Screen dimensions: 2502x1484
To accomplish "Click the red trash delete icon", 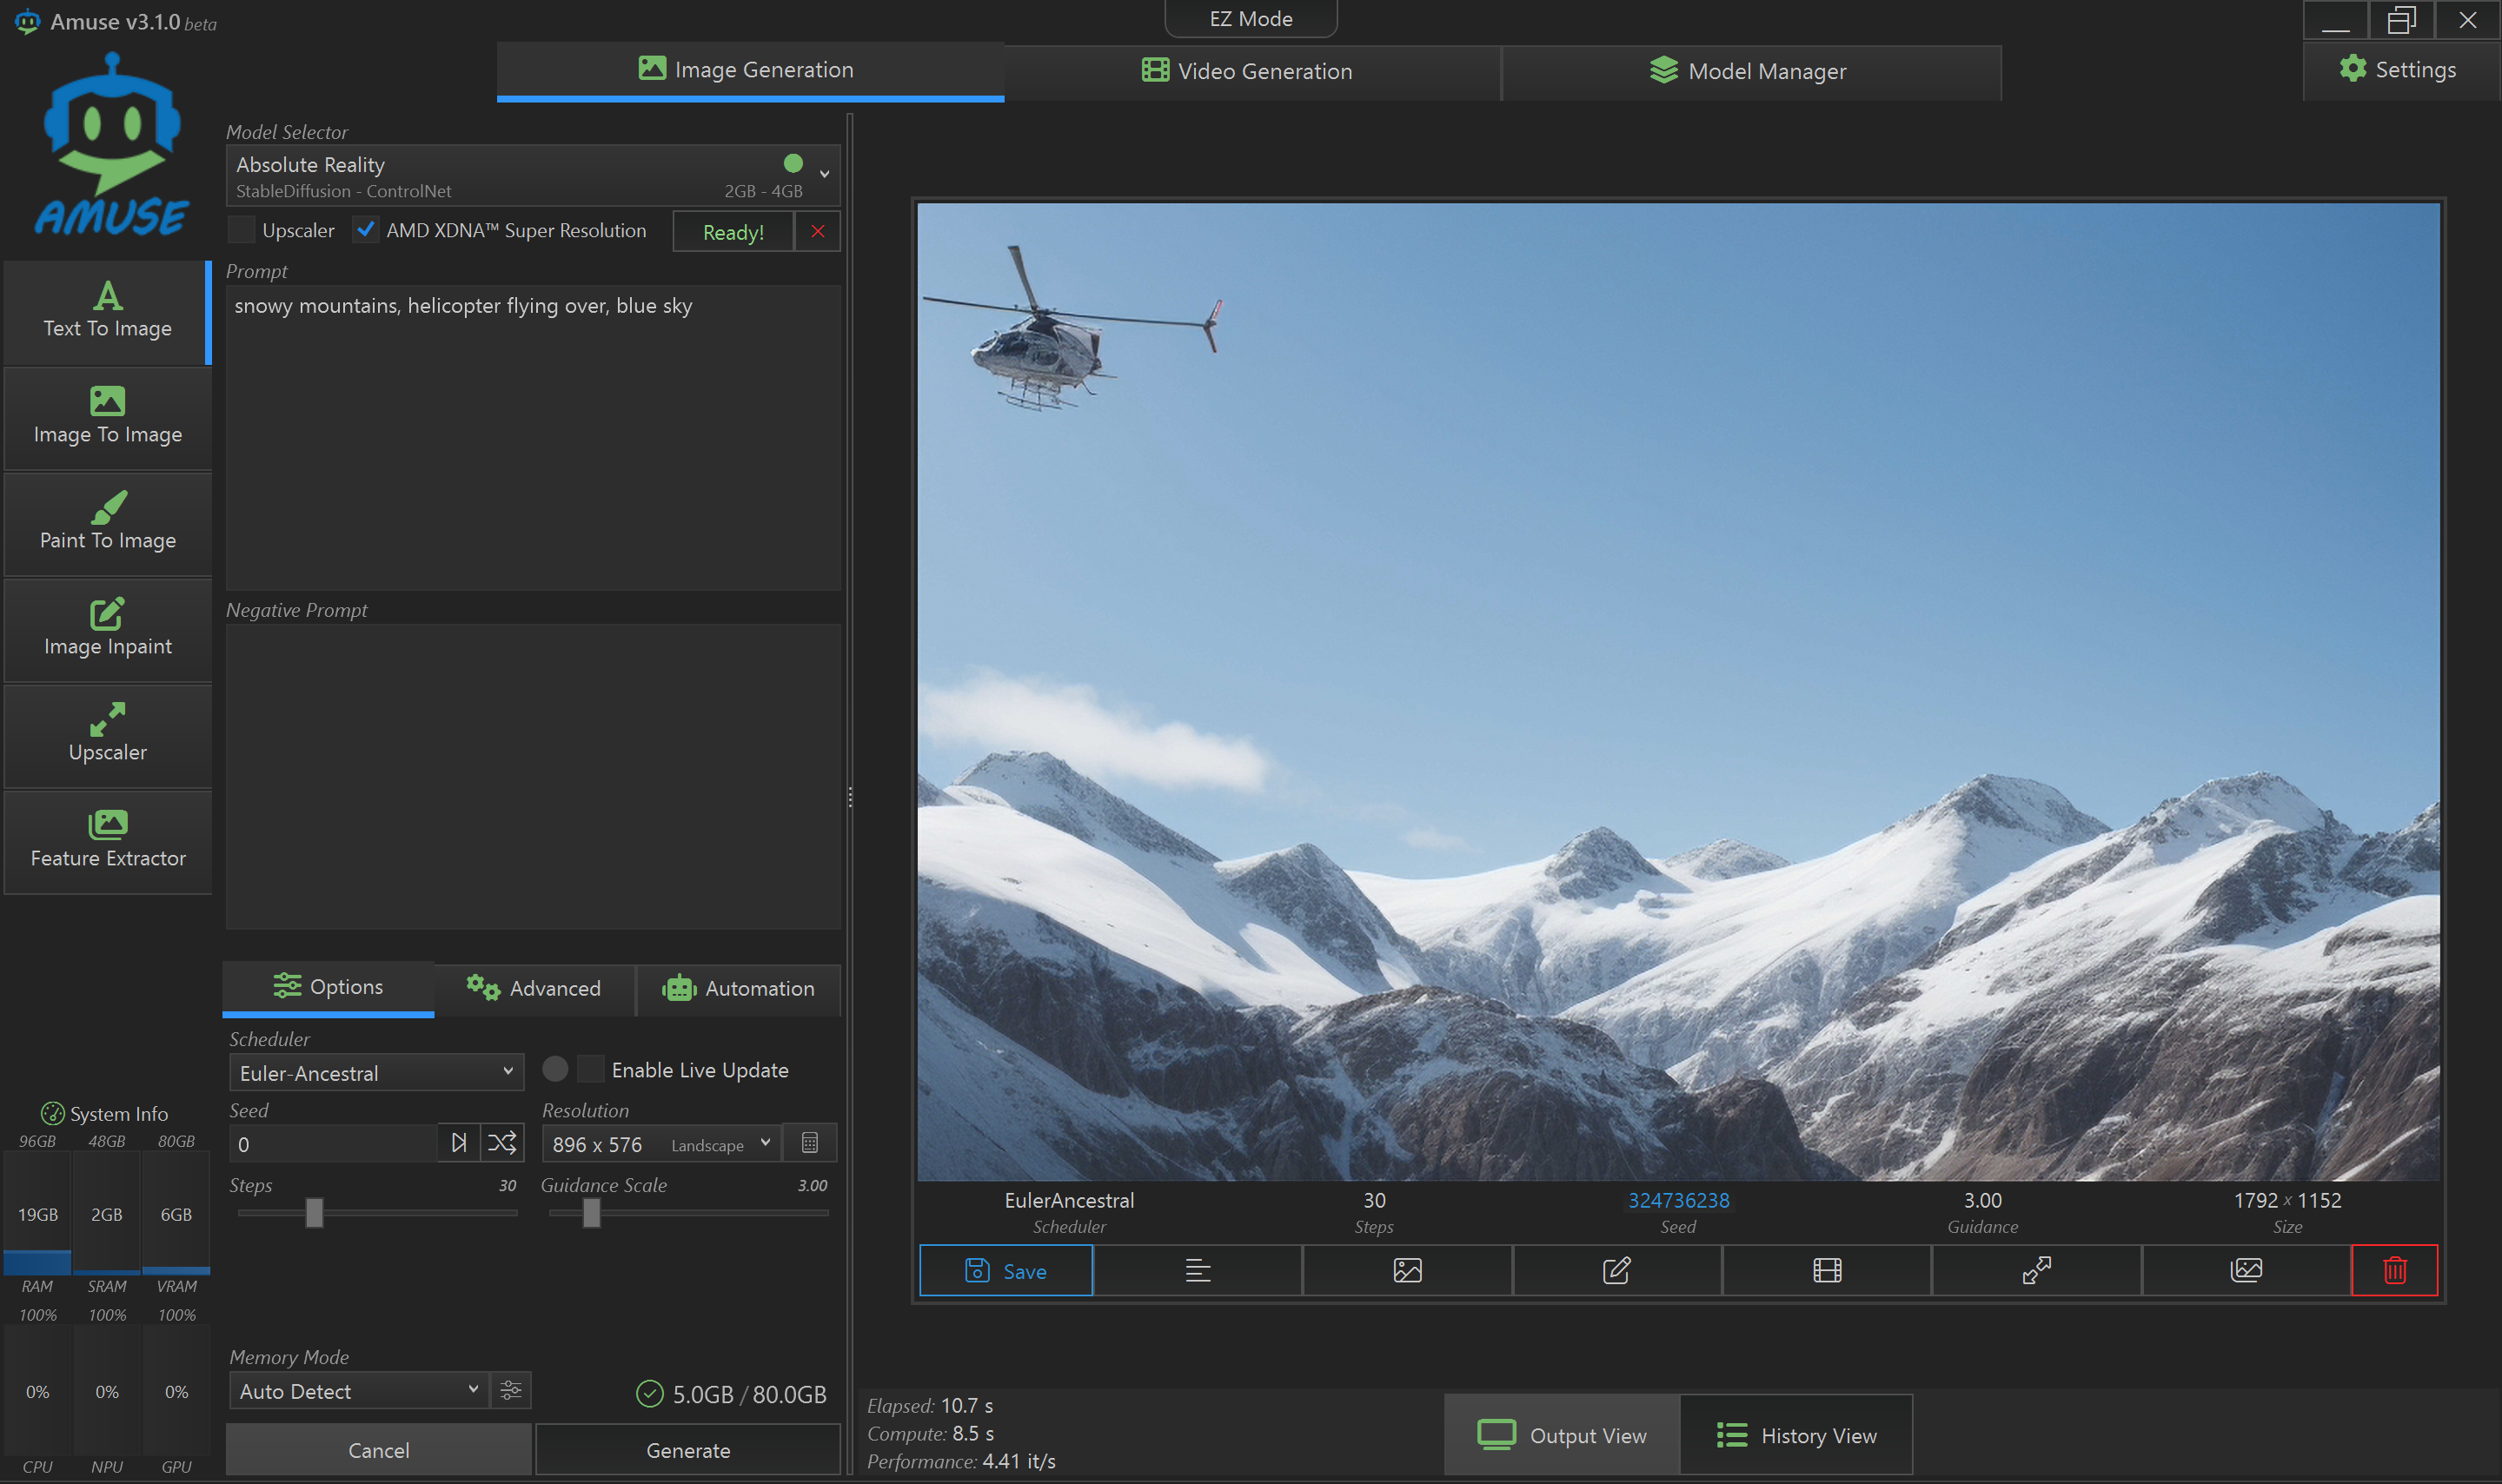I will coord(2394,1270).
